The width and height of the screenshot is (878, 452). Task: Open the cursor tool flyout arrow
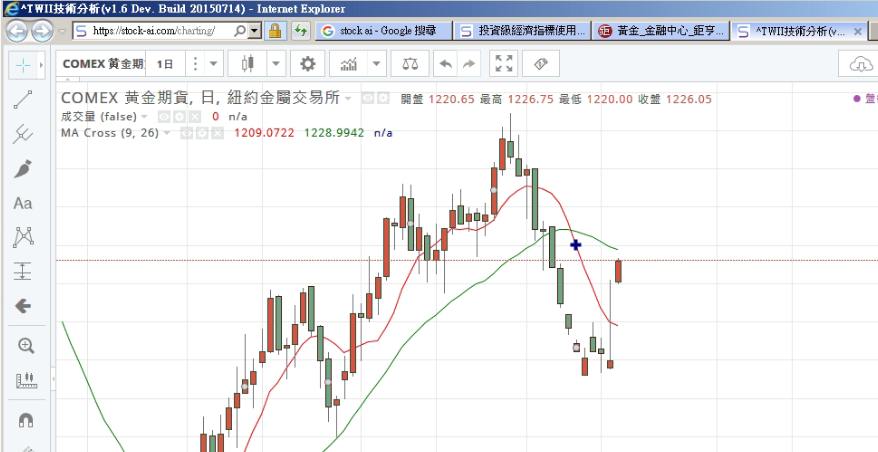coord(41,66)
